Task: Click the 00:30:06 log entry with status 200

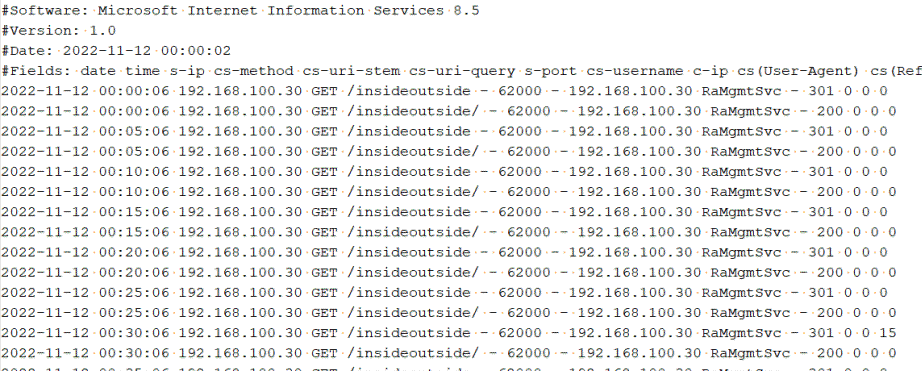Action: point(448,353)
